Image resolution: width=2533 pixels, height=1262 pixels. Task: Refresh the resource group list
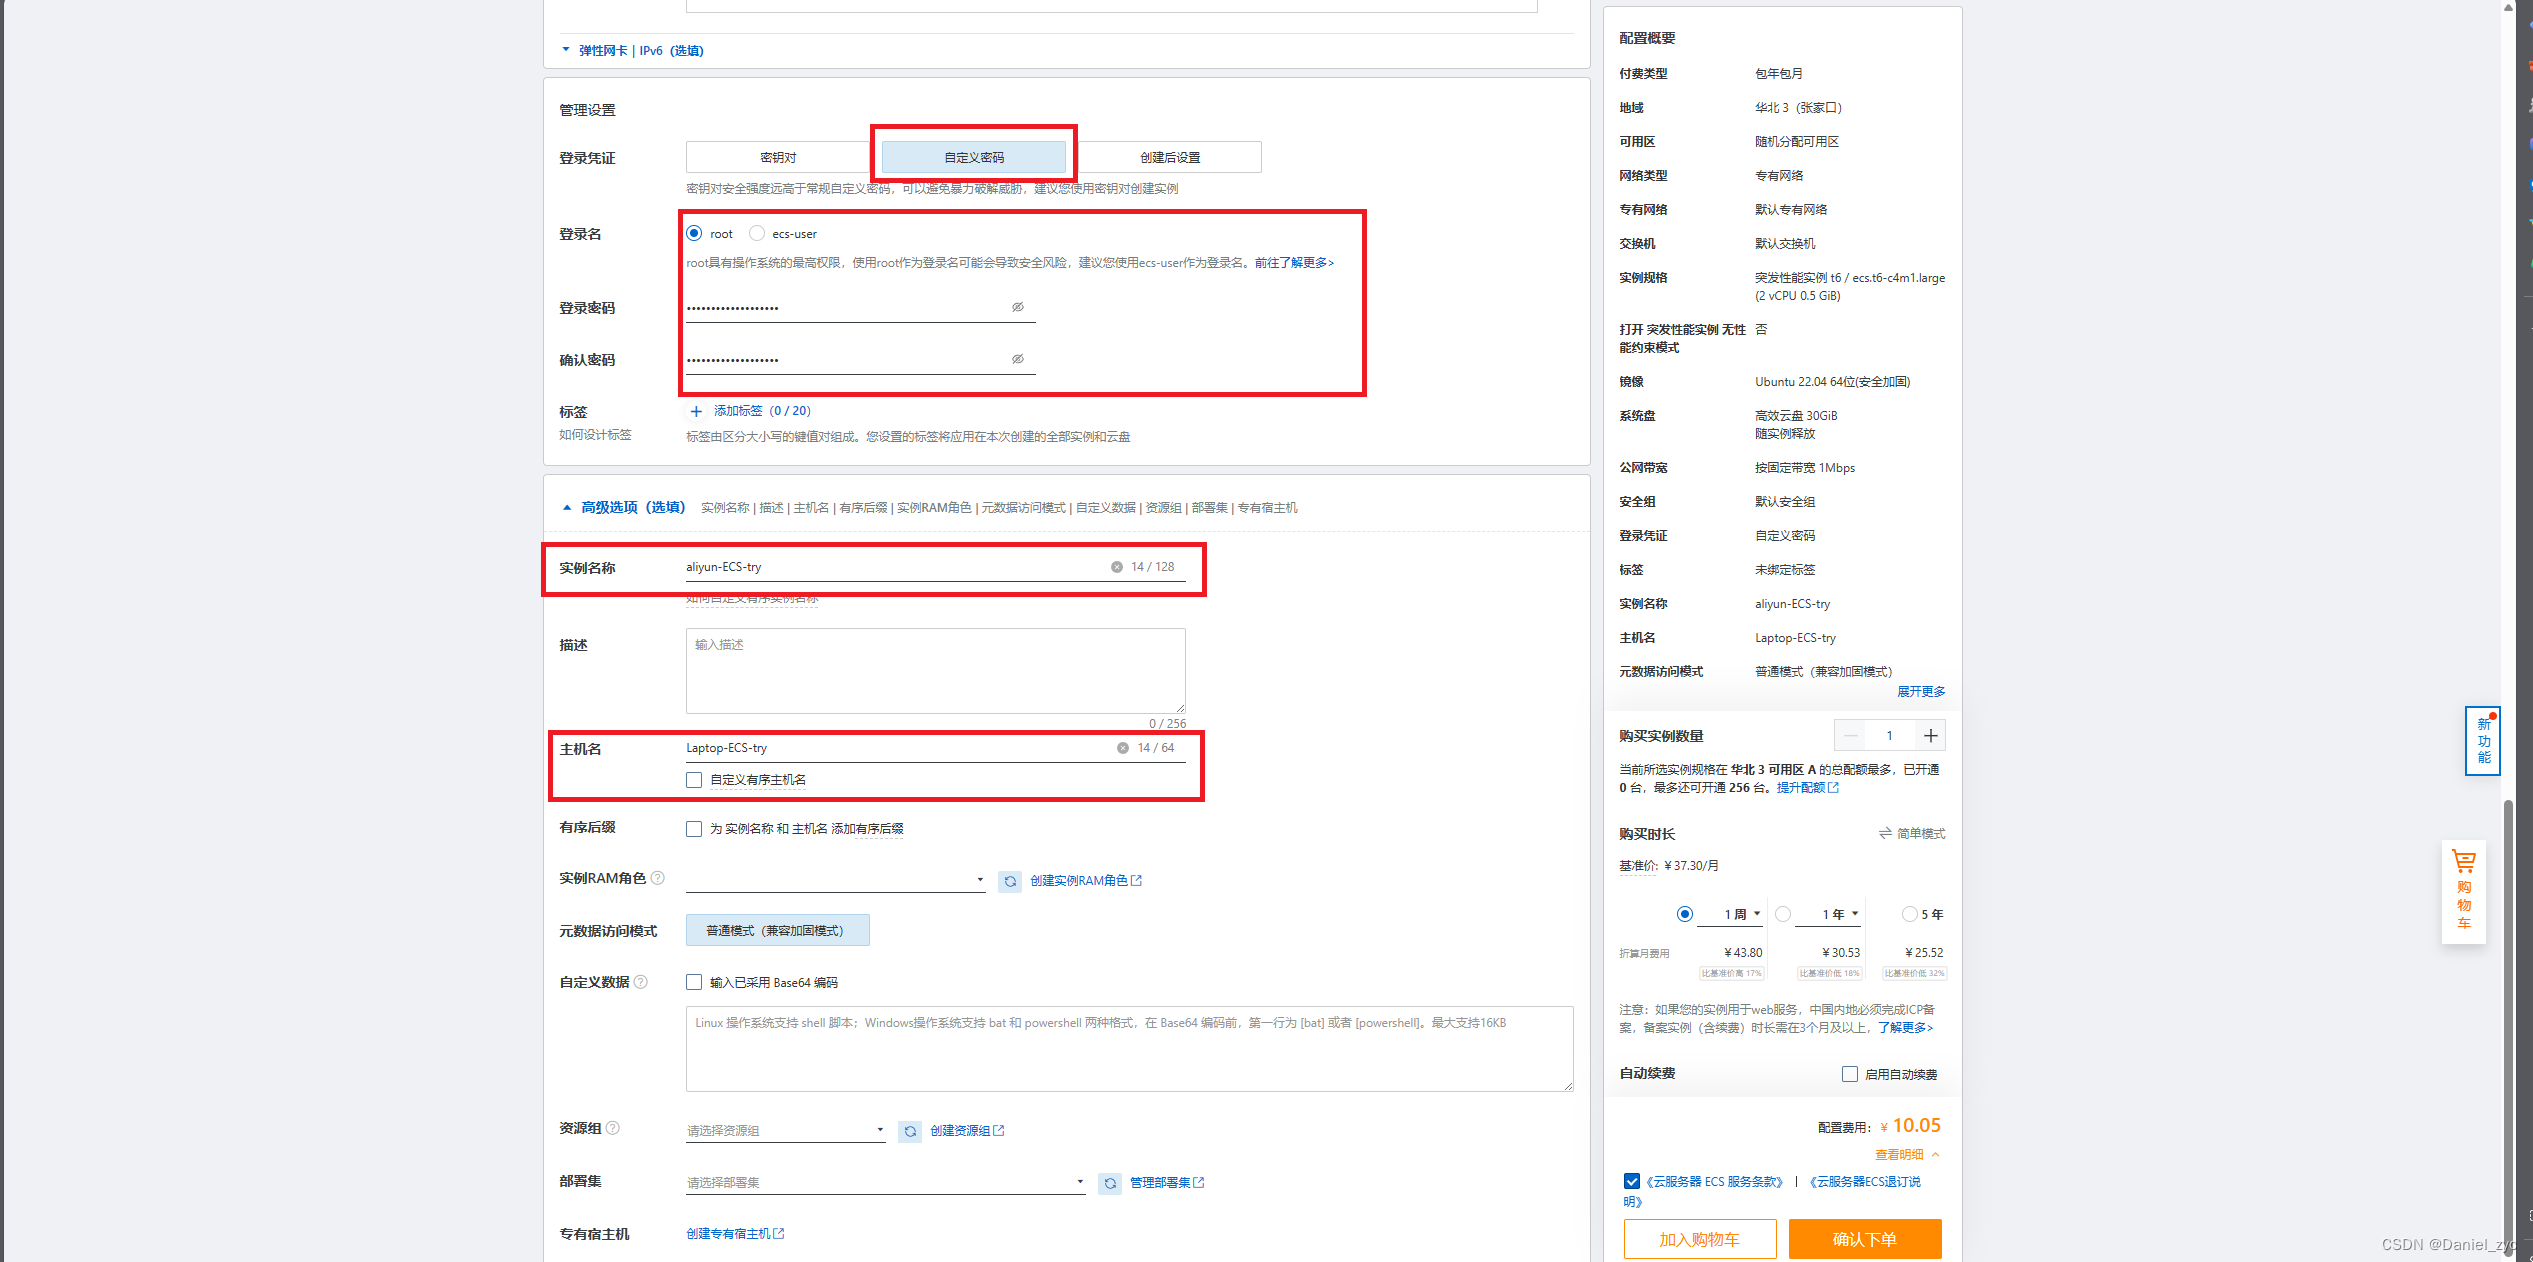[910, 1131]
